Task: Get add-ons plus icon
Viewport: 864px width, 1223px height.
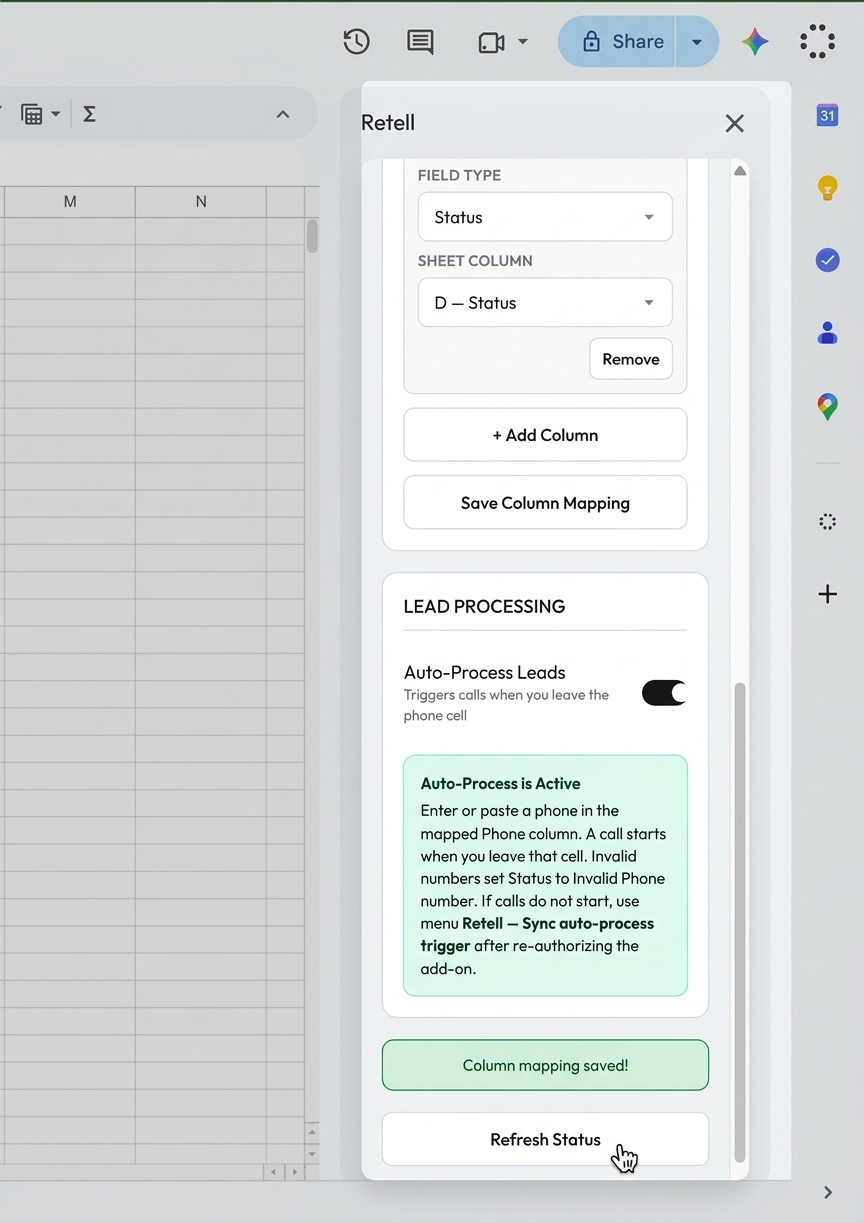Action: [827, 594]
